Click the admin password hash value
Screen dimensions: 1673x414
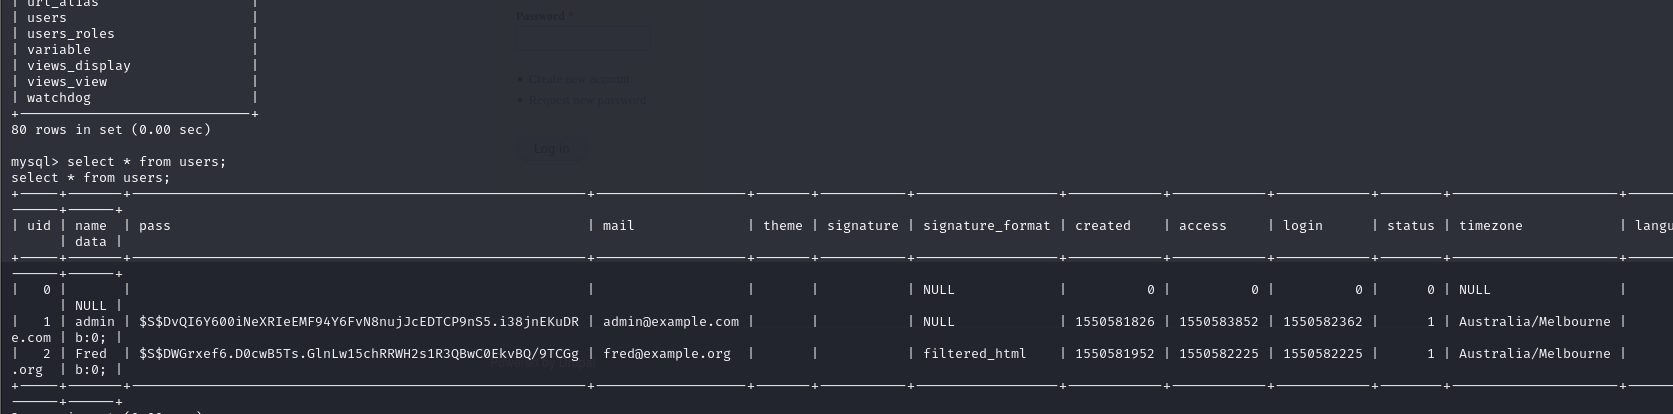pos(359,322)
